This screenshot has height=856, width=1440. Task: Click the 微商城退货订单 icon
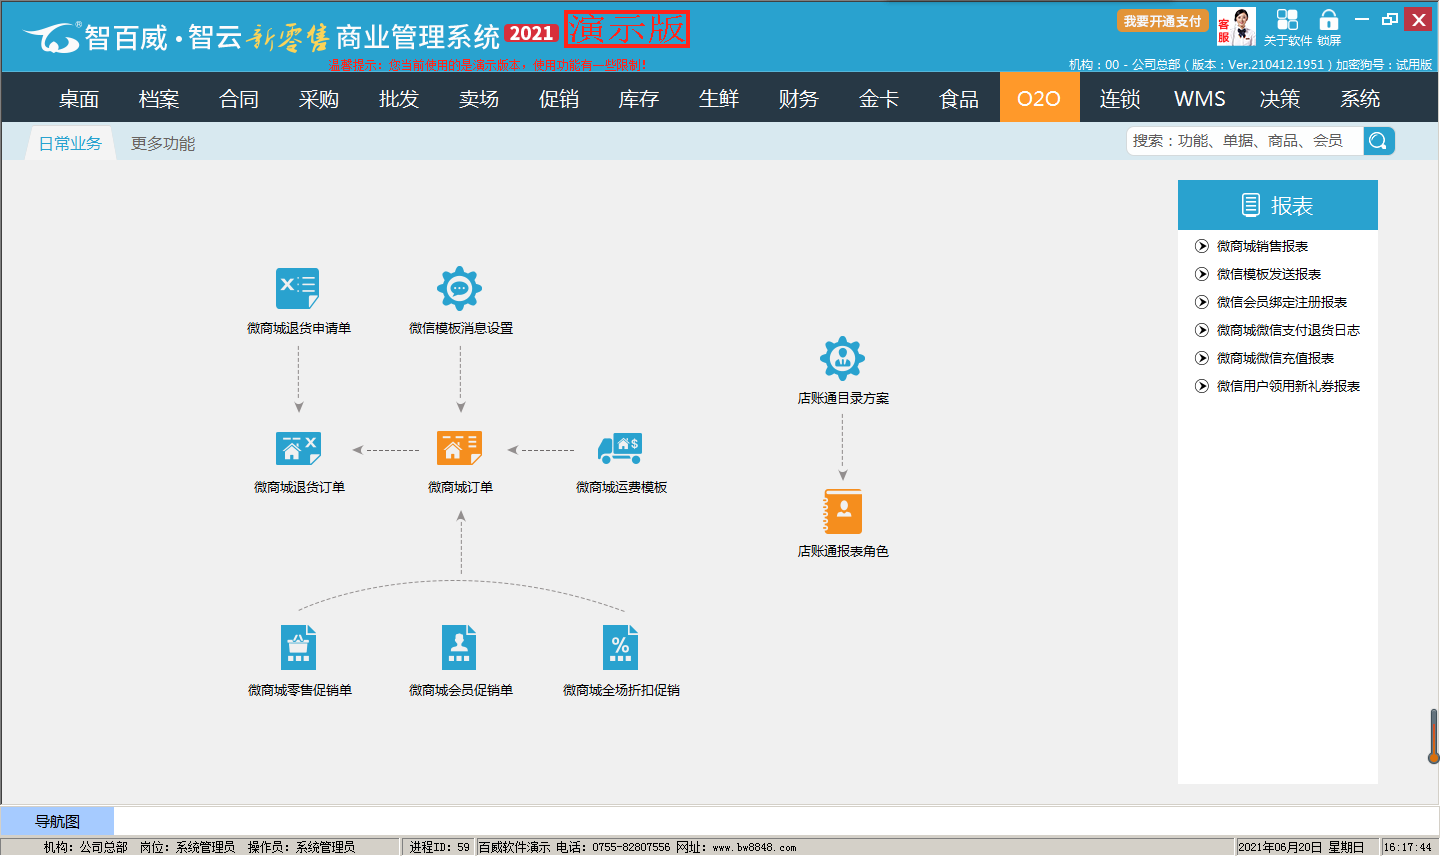pyautogui.click(x=298, y=448)
